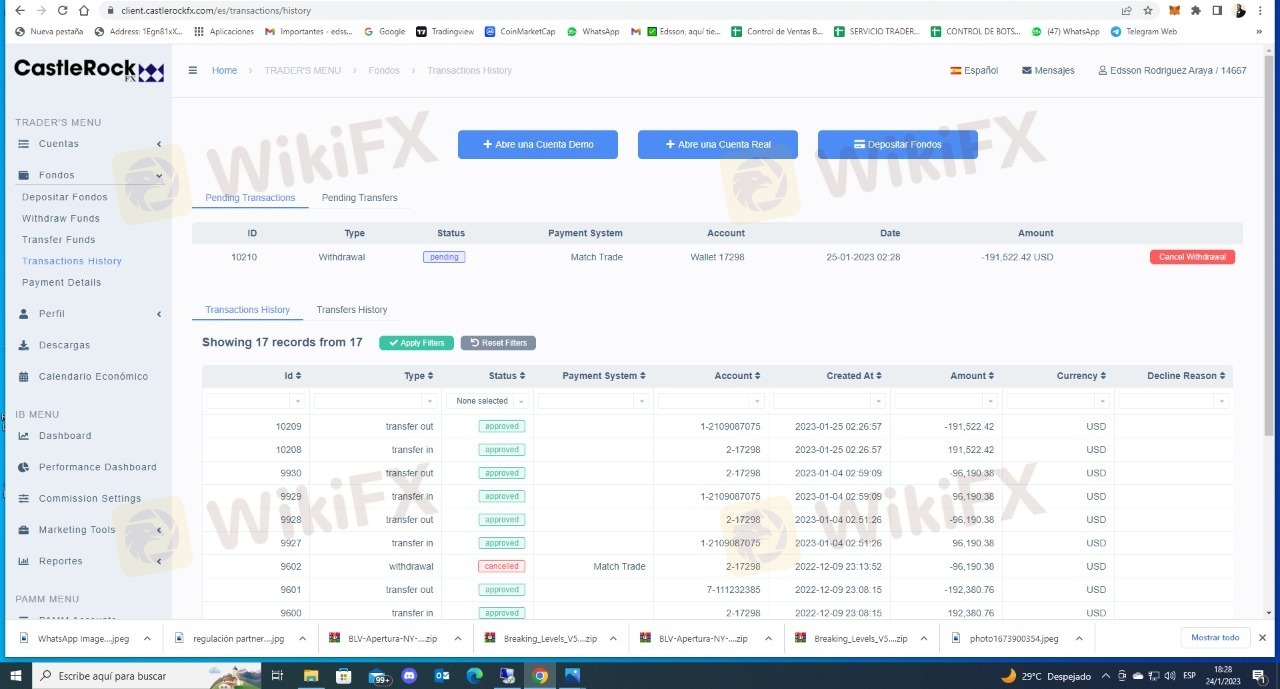Open the Status filter 'None selected' dropdown
1280x689 pixels.
pyautogui.click(x=487, y=401)
